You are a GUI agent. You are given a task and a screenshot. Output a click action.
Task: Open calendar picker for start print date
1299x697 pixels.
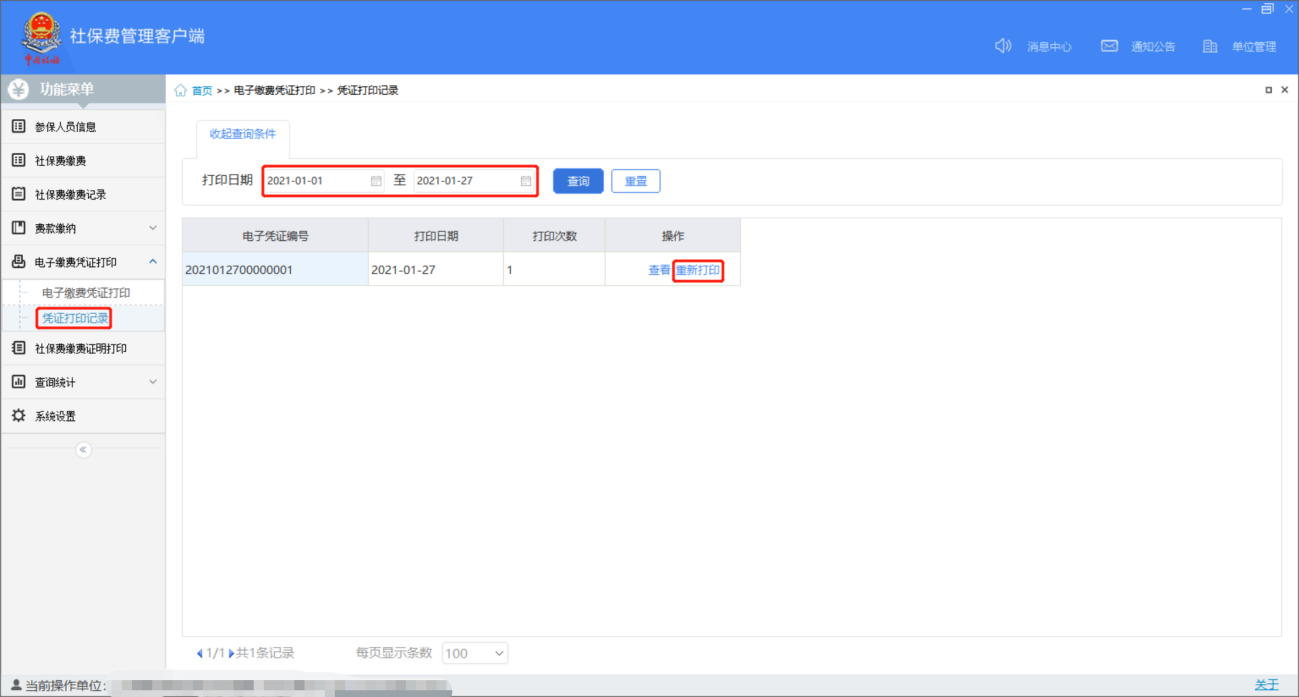(x=376, y=181)
